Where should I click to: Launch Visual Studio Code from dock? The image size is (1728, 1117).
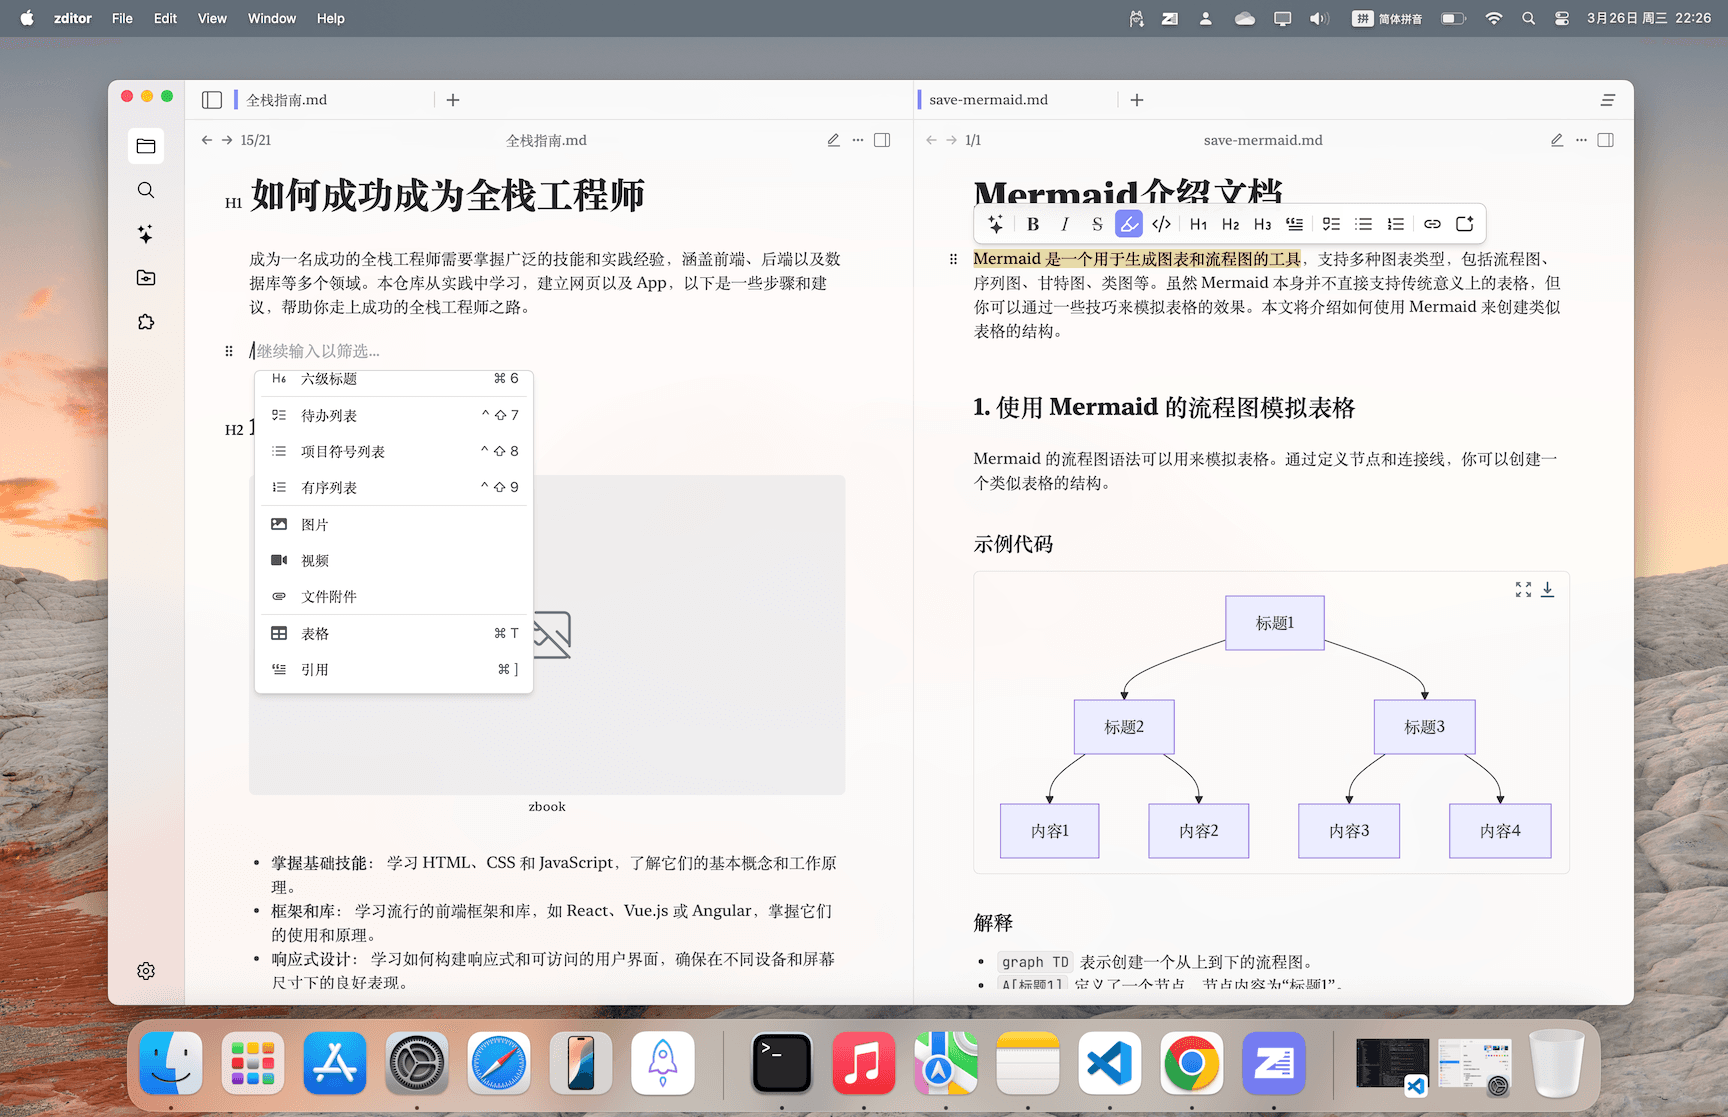(1110, 1063)
